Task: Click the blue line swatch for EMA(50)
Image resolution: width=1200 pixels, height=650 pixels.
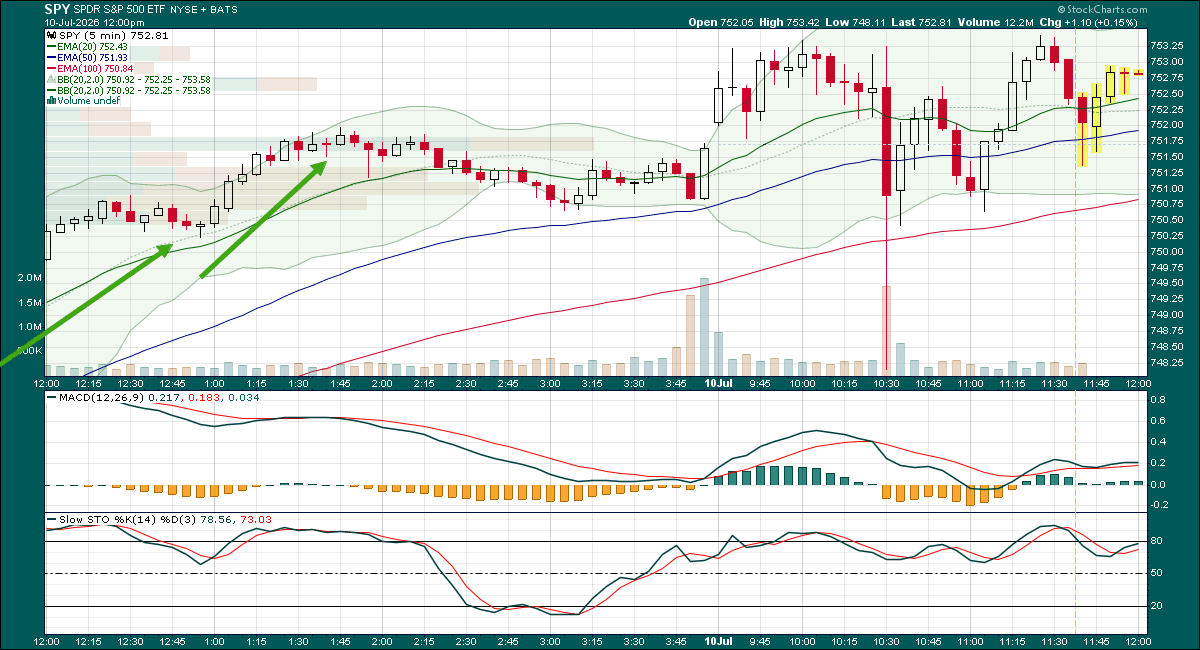Action: 52,57
